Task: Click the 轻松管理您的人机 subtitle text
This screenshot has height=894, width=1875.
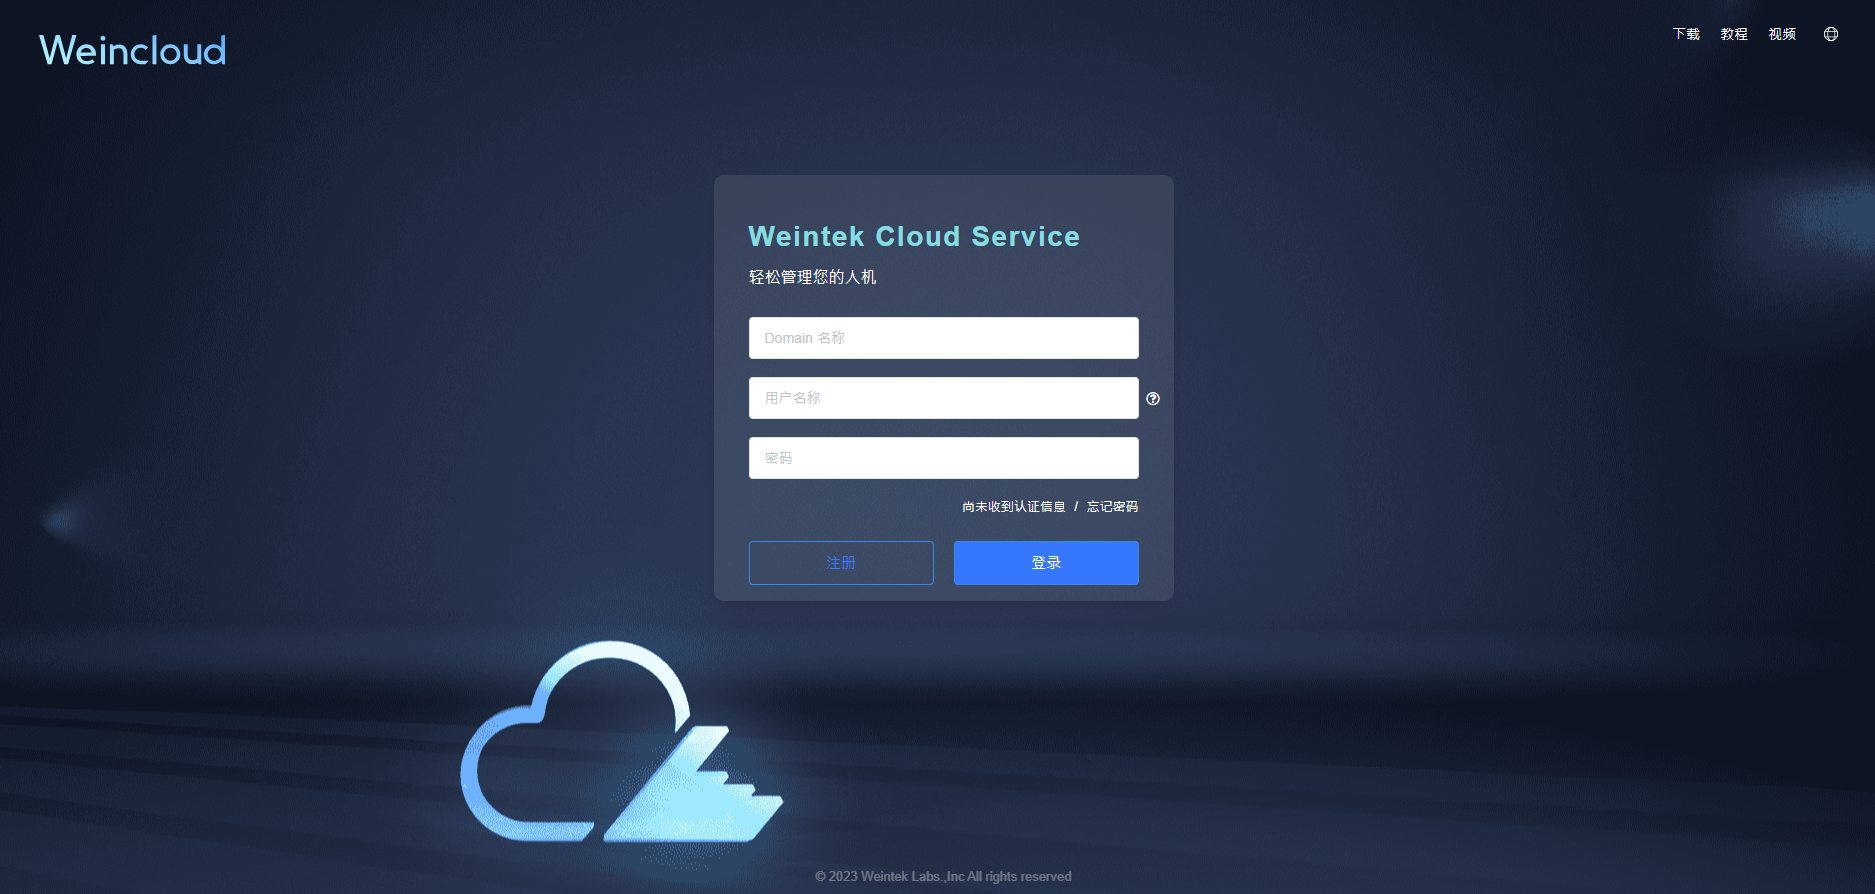Action: tap(812, 277)
